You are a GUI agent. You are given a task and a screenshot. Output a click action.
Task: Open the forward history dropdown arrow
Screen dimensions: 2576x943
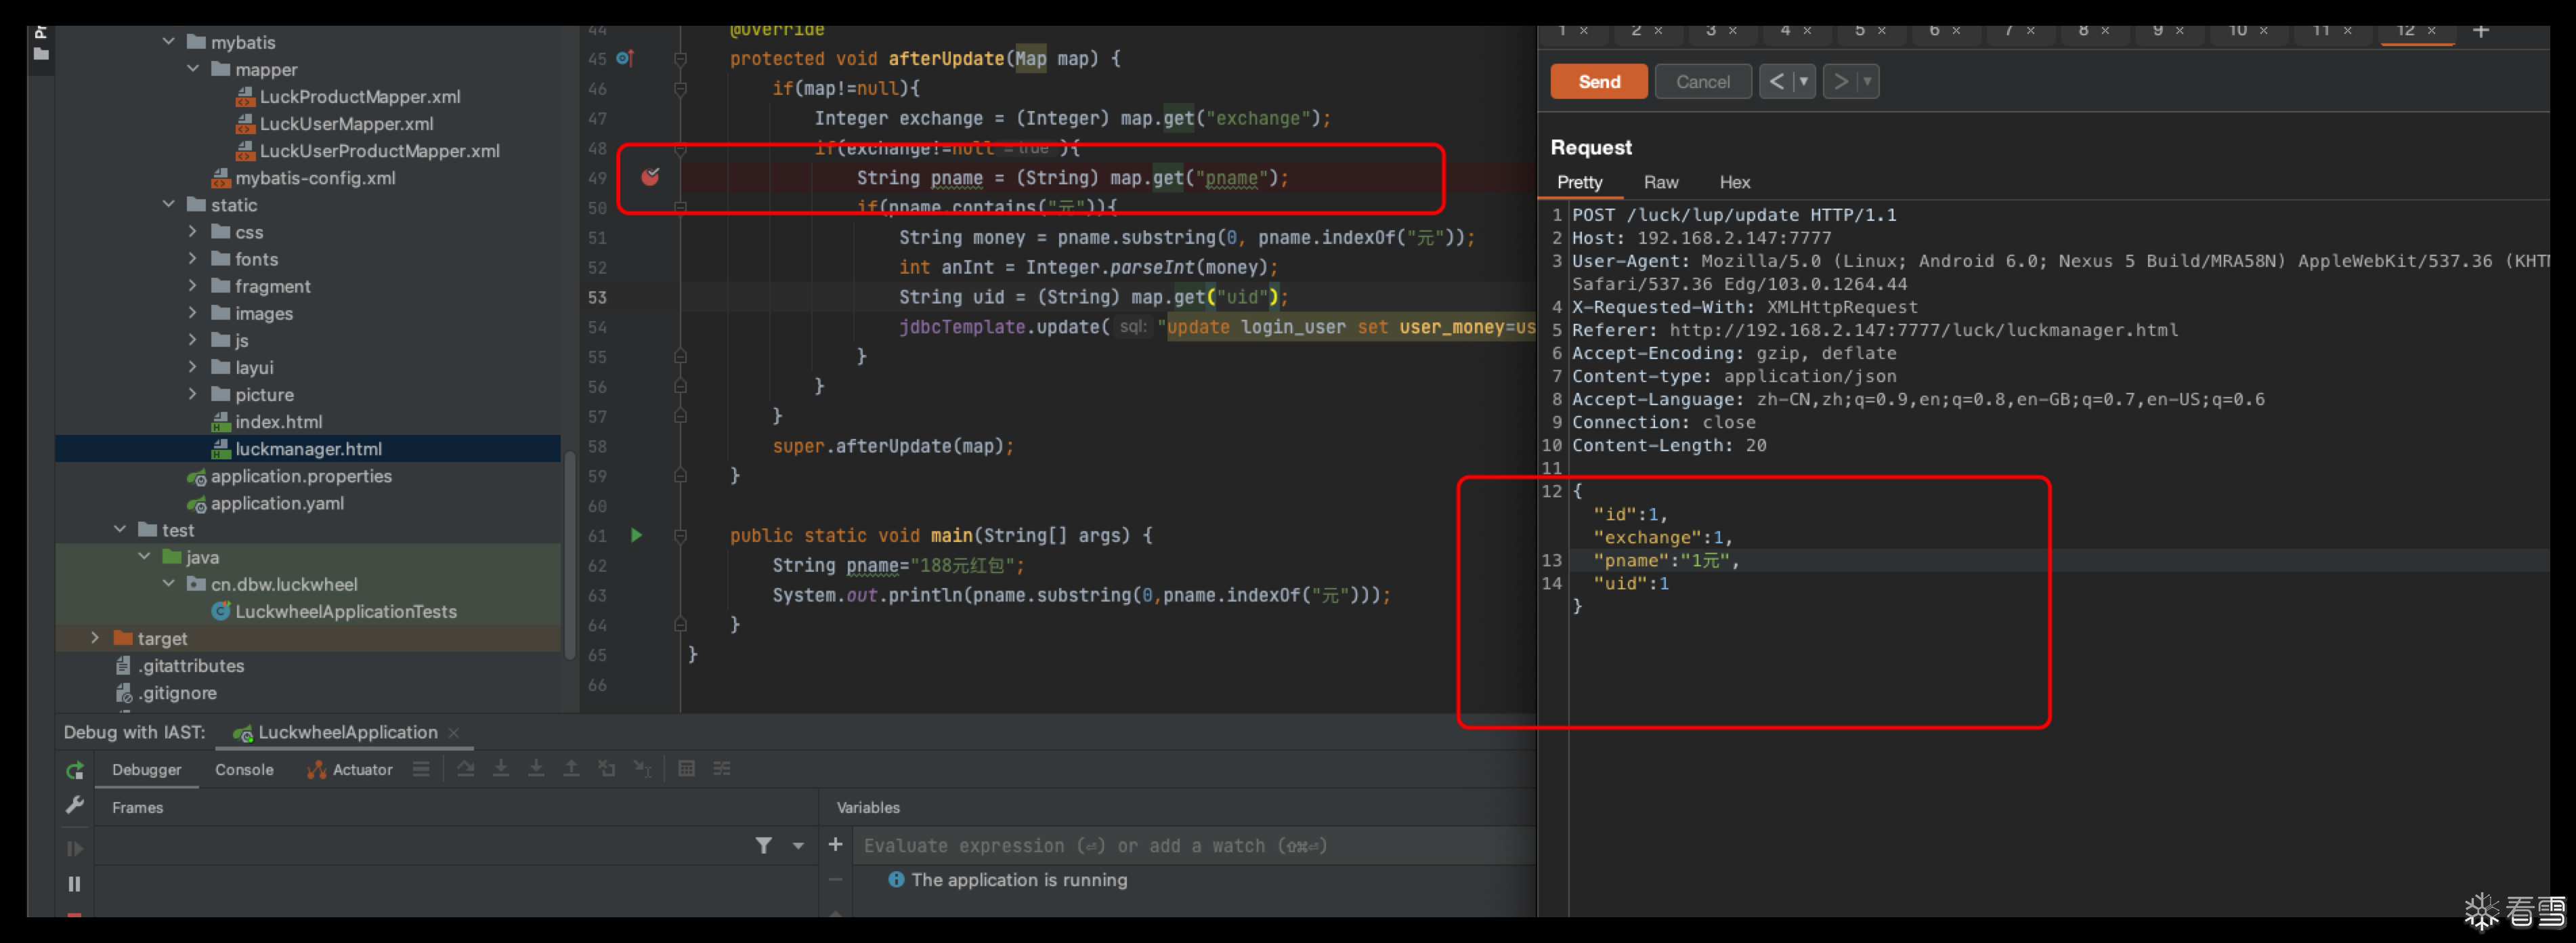pyautogui.click(x=1868, y=82)
